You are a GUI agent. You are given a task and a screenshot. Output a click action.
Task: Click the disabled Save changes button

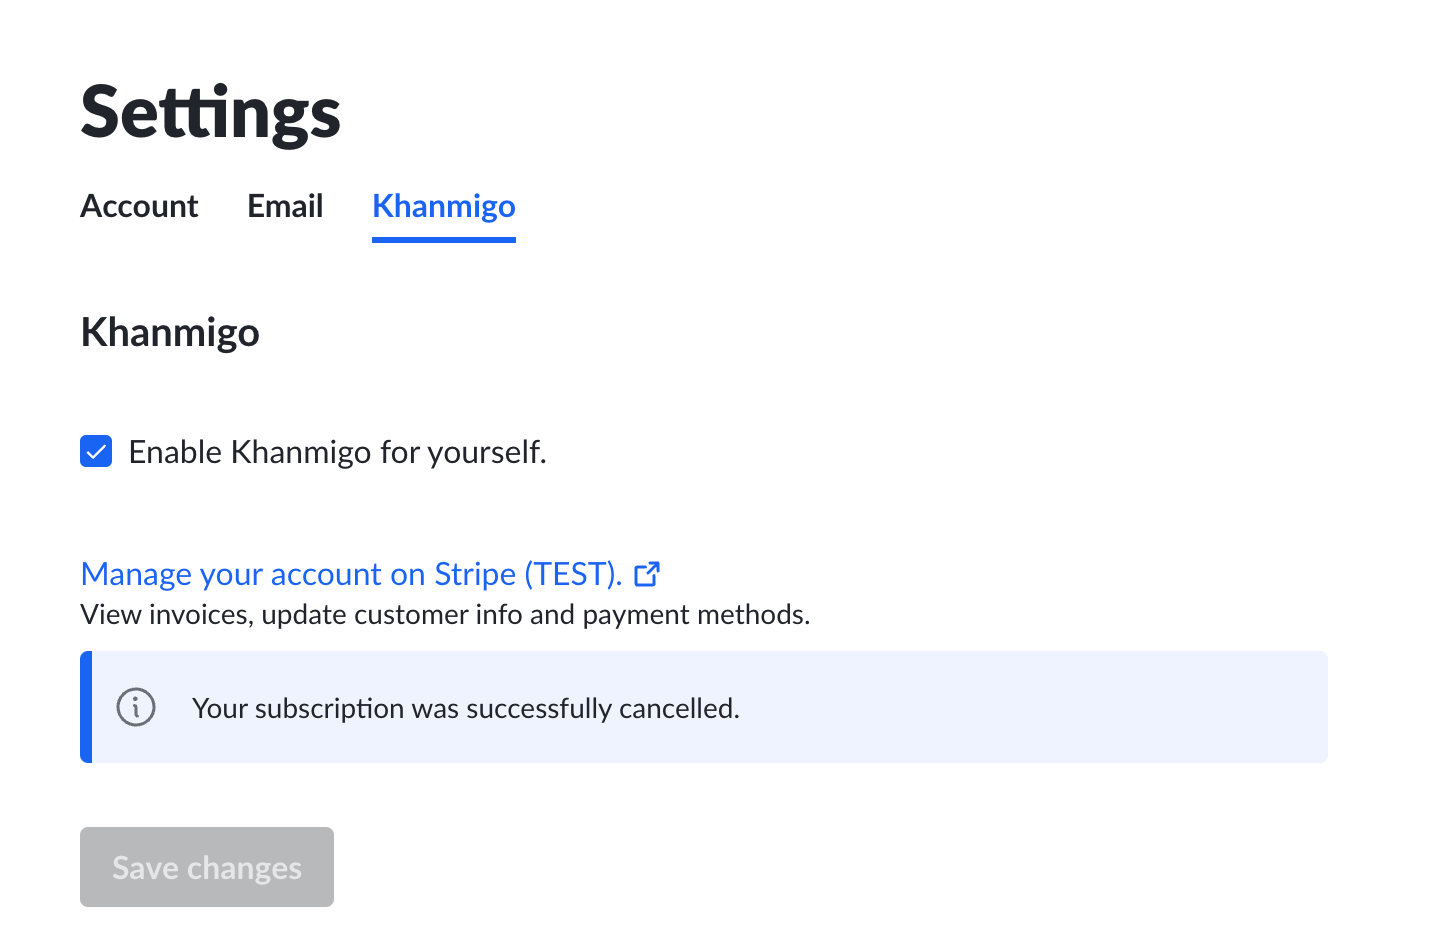coord(207,867)
